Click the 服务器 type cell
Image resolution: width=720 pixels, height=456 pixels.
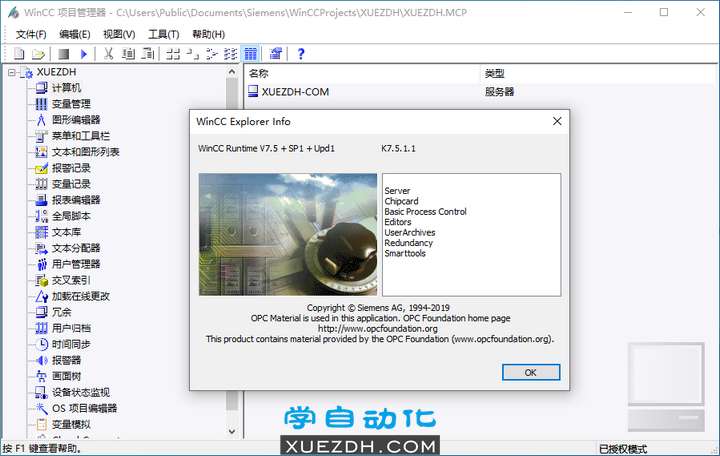[x=499, y=92]
